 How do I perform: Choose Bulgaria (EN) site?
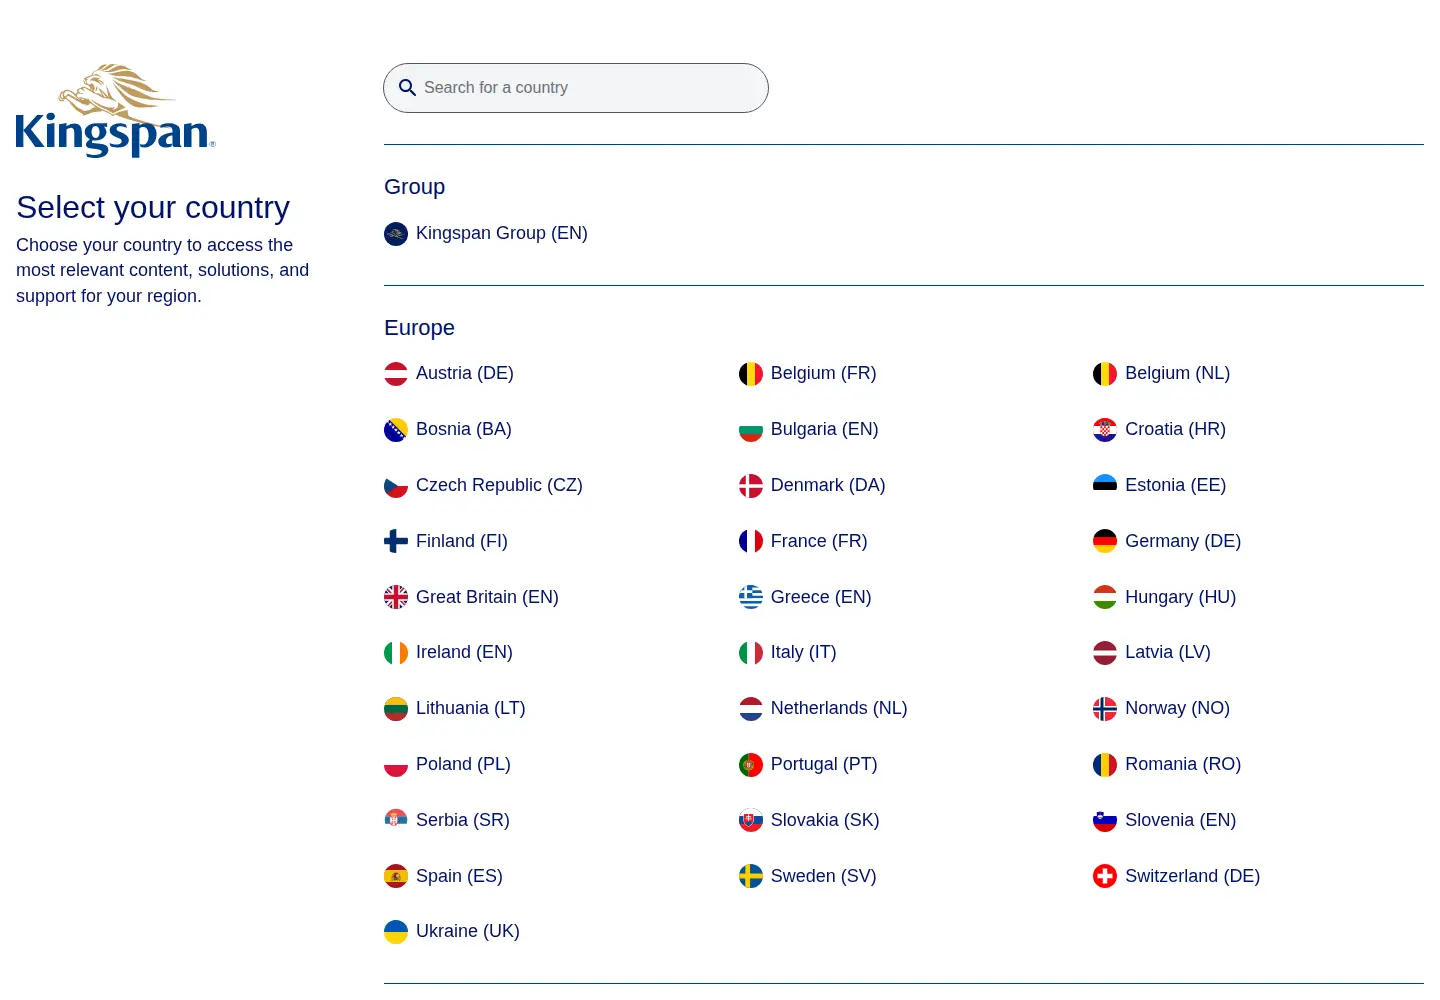coord(809,429)
